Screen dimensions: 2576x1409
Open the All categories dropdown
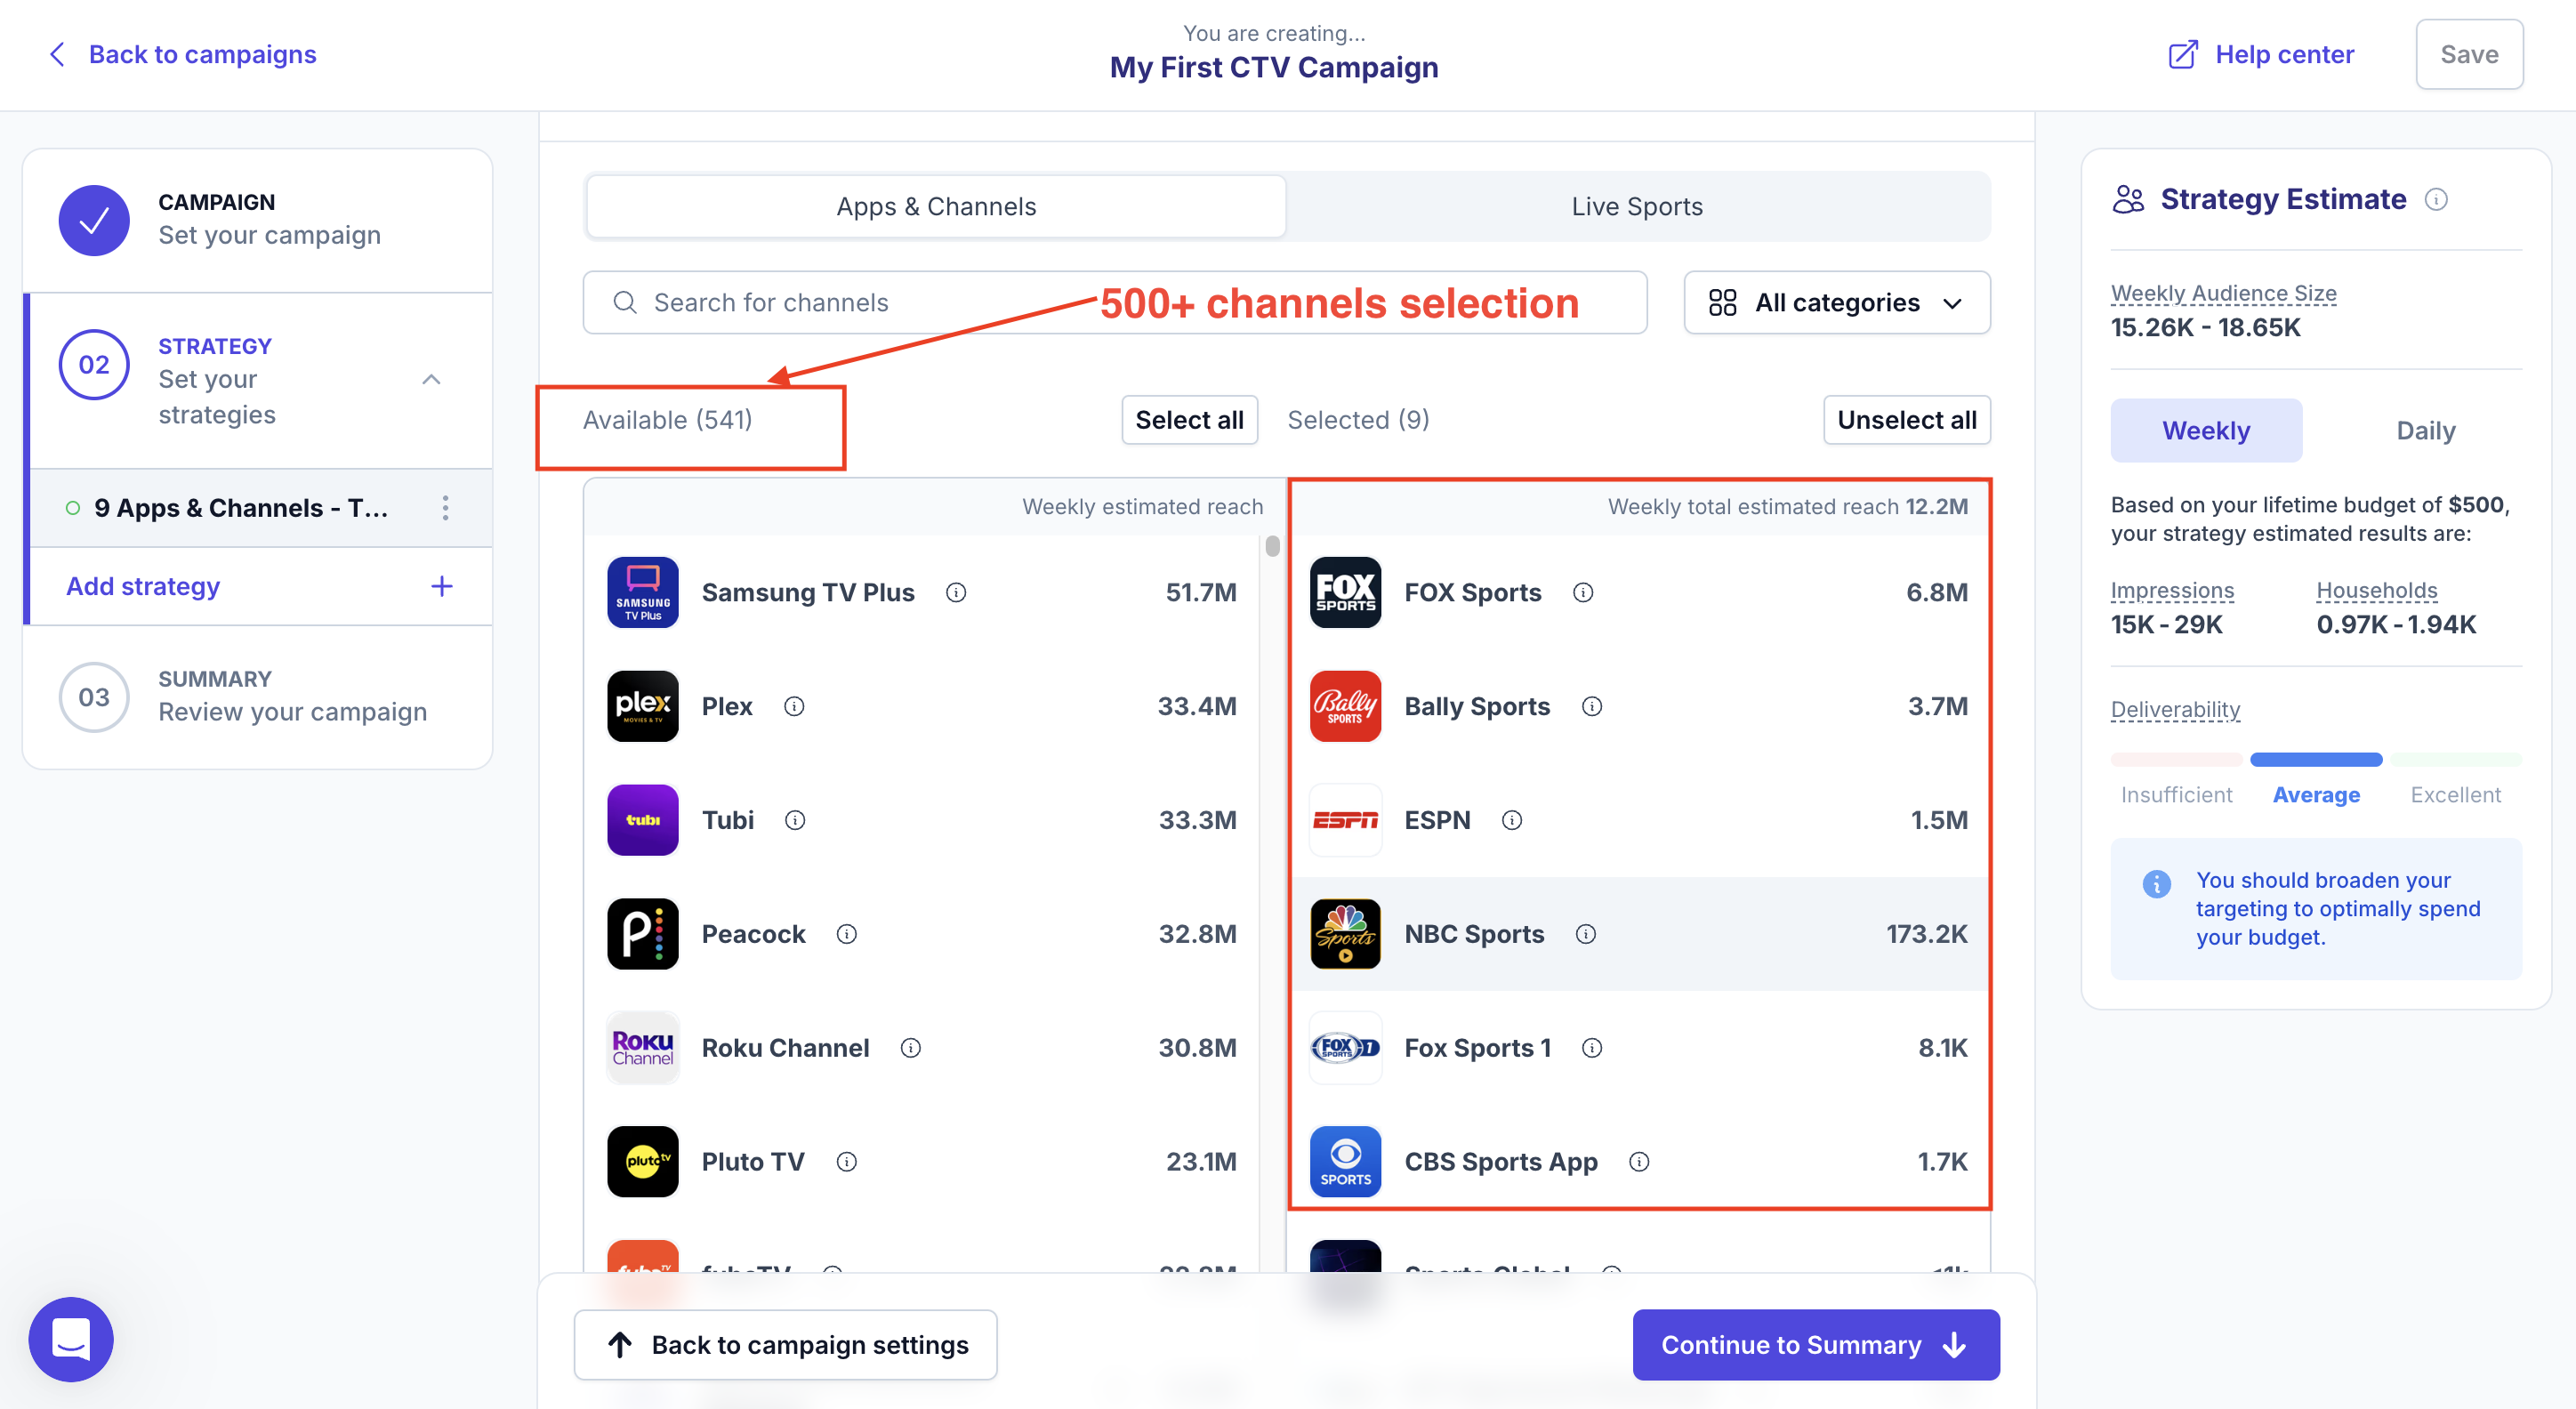click(x=1837, y=303)
